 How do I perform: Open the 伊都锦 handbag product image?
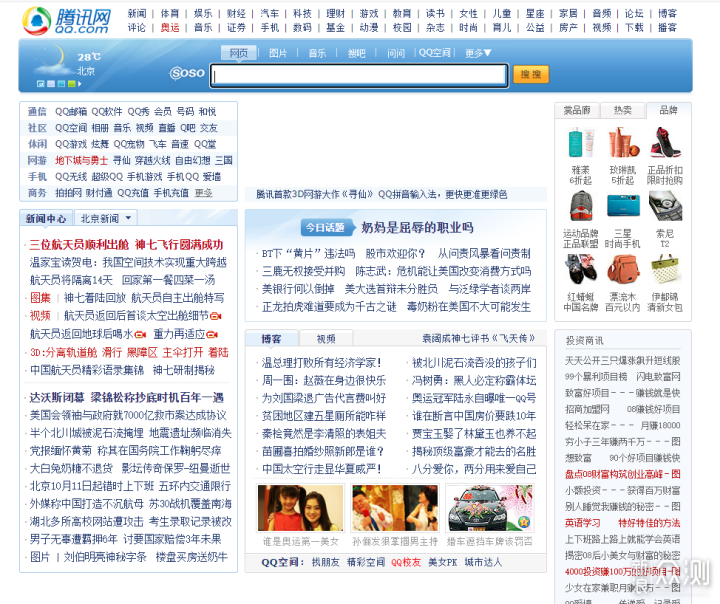pyautogui.click(x=665, y=270)
